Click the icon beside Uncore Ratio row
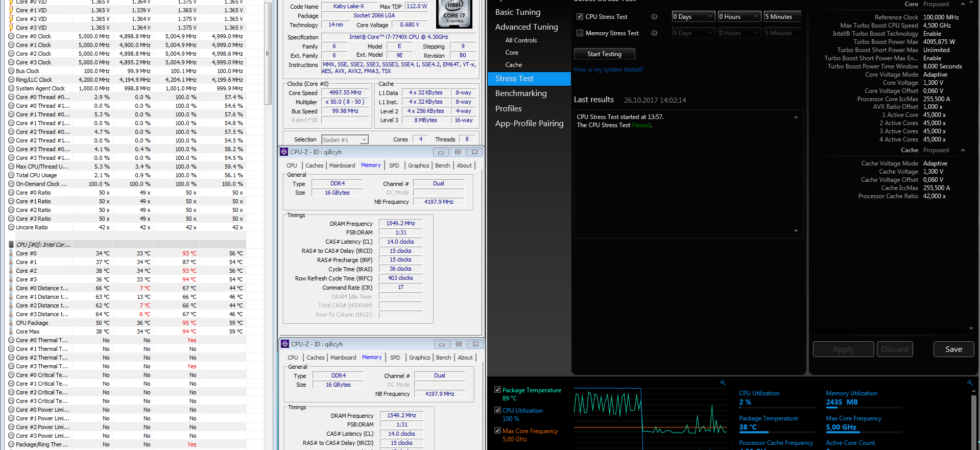 coord(11,228)
